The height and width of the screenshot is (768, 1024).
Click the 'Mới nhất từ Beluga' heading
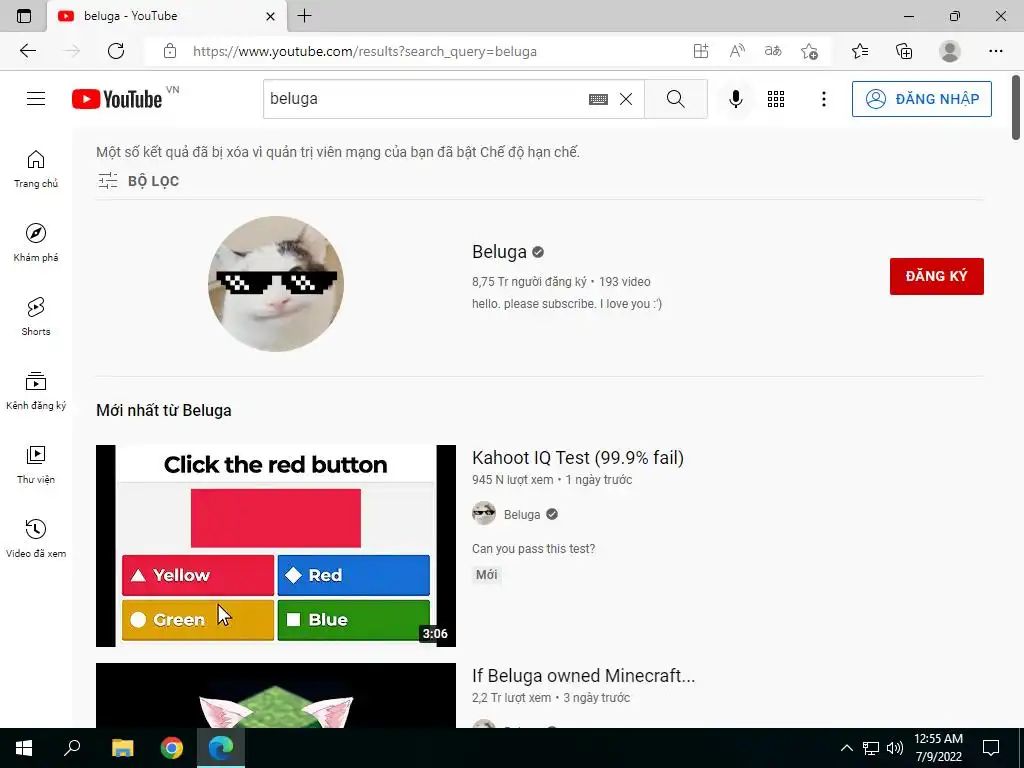pos(164,410)
